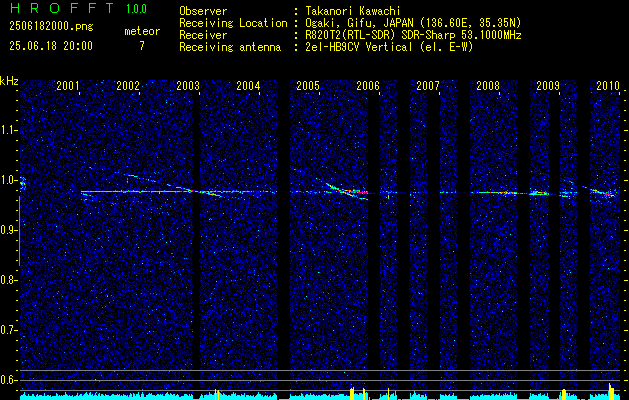This screenshot has height=400, width=629.
Task: Select the version number 1.0.0
Action: 136,8
